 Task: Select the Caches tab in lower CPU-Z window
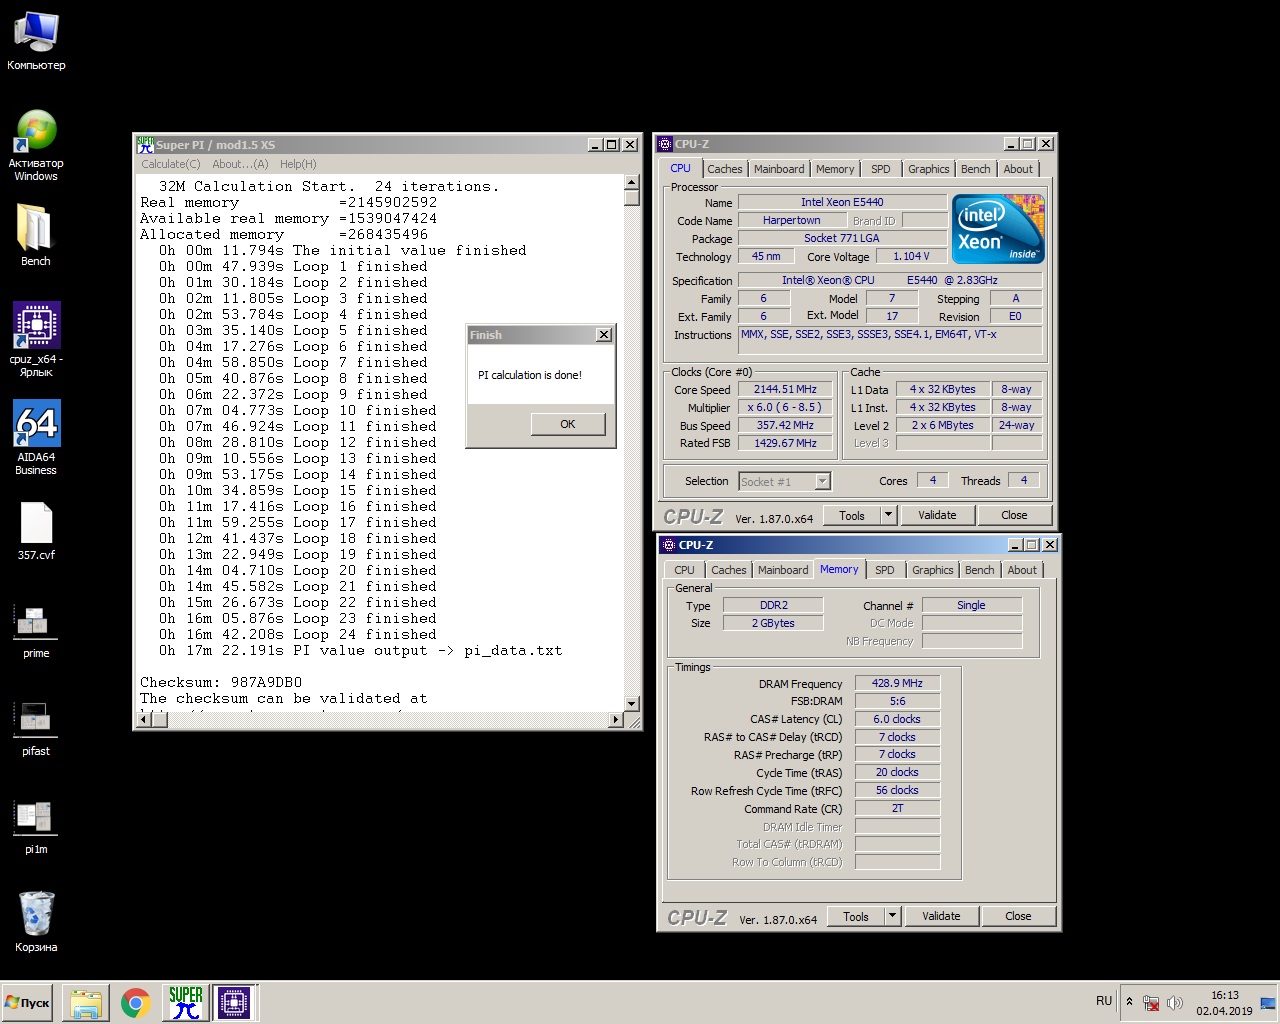pyautogui.click(x=729, y=570)
